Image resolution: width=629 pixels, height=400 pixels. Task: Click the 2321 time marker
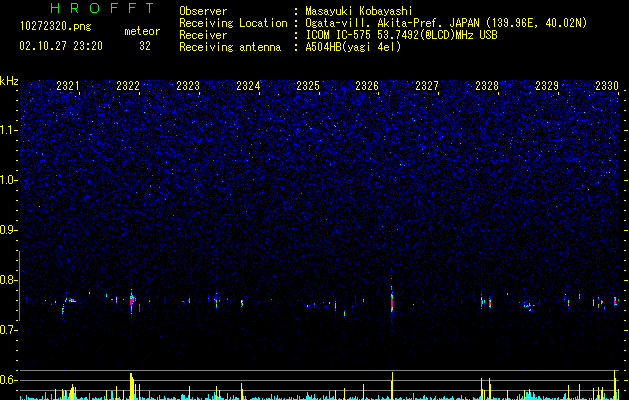coord(68,85)
